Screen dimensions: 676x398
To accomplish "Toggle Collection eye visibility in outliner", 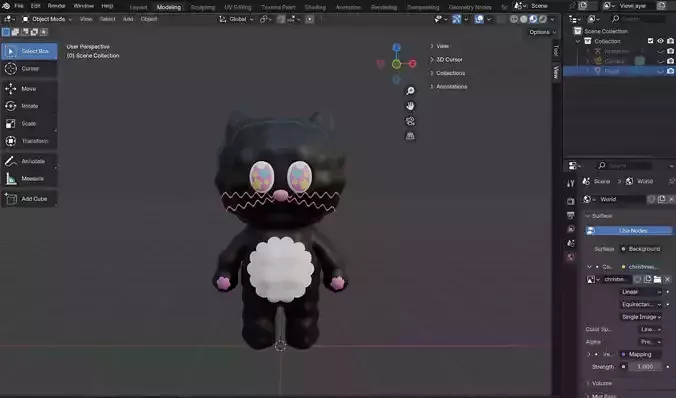I will tap(660, 41).
